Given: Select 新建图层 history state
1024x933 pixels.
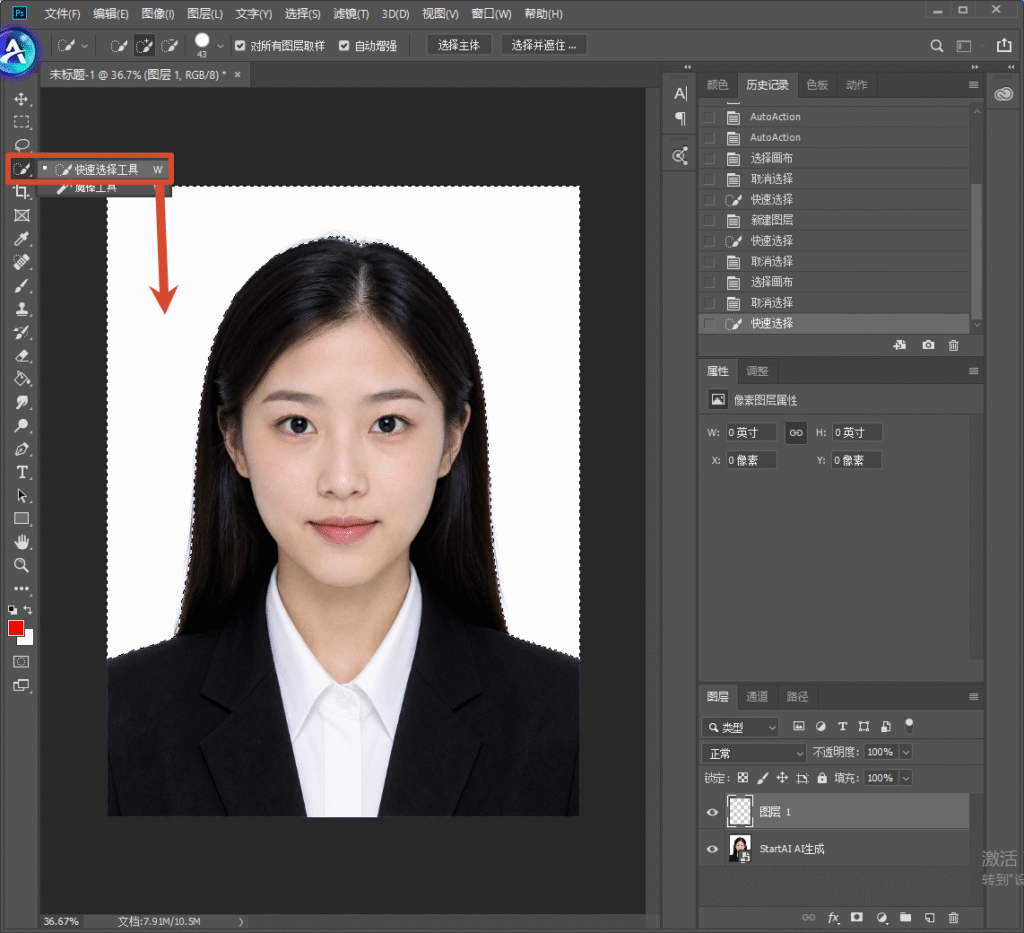Looking at the screenshot, I should point(834,220).
